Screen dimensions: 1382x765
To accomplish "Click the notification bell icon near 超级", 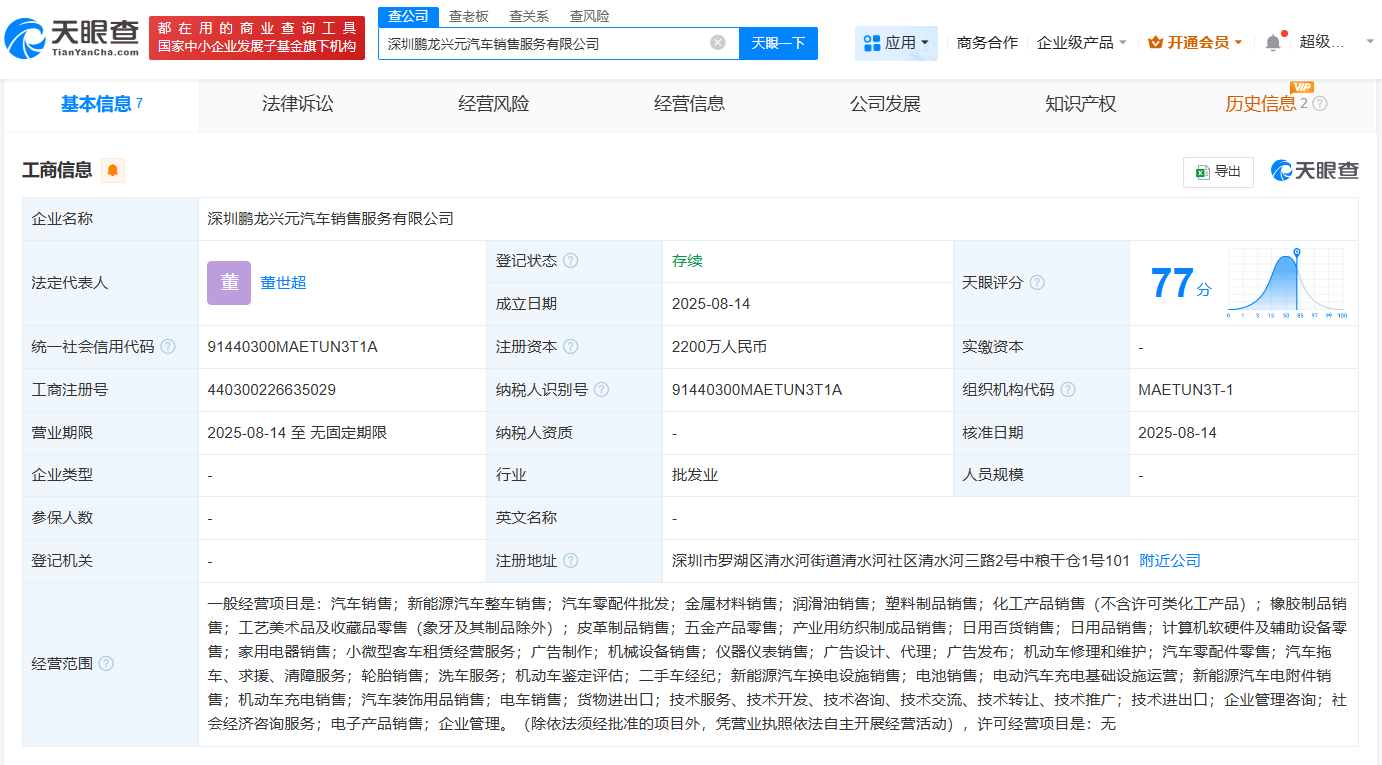I will click(x=1272, y=41).
